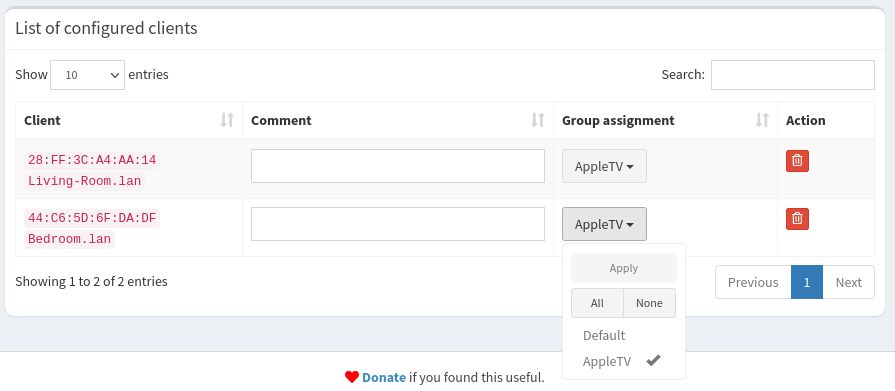Sort table by Client column arrows
Viewport: 895px width, 391px height.
[227, 120]
